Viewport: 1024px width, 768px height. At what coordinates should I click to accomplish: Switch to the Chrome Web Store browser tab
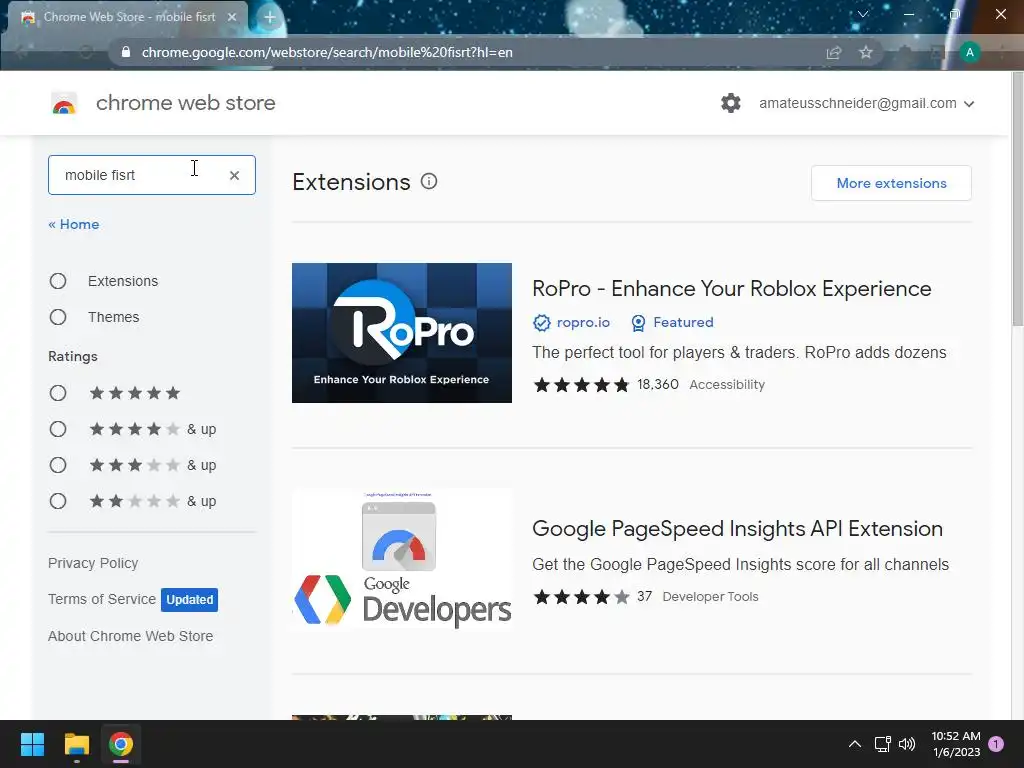[x=129, y=17]
